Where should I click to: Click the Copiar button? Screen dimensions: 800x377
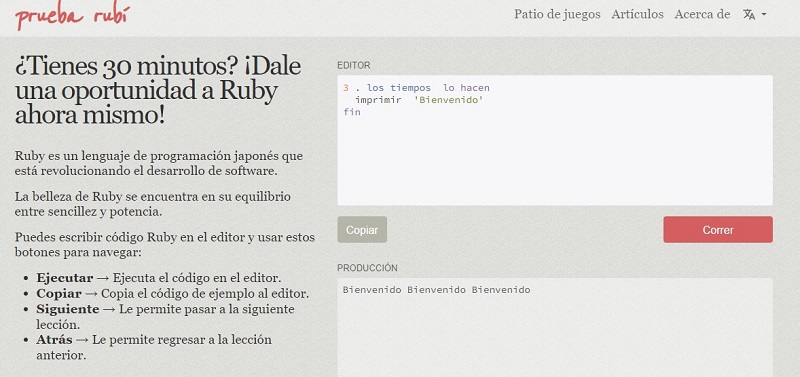(x=362, y=230)
